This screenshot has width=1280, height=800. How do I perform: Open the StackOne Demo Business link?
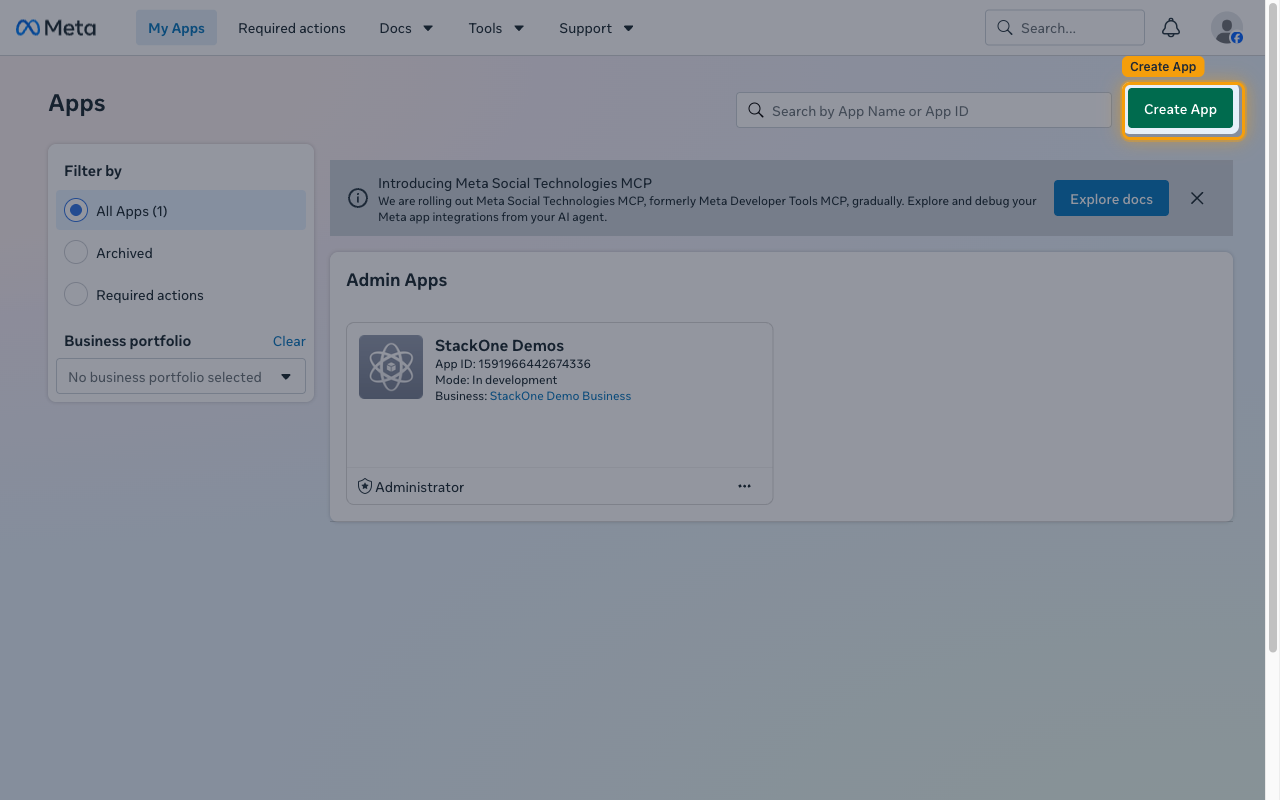[x=560, y=396]
